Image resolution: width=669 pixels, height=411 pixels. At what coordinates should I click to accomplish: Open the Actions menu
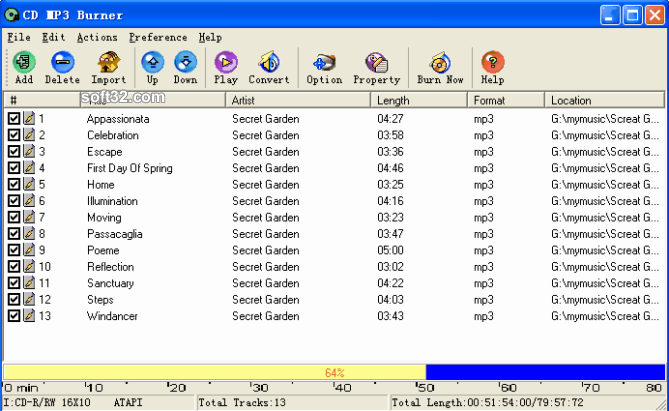[x=97, y=38]
